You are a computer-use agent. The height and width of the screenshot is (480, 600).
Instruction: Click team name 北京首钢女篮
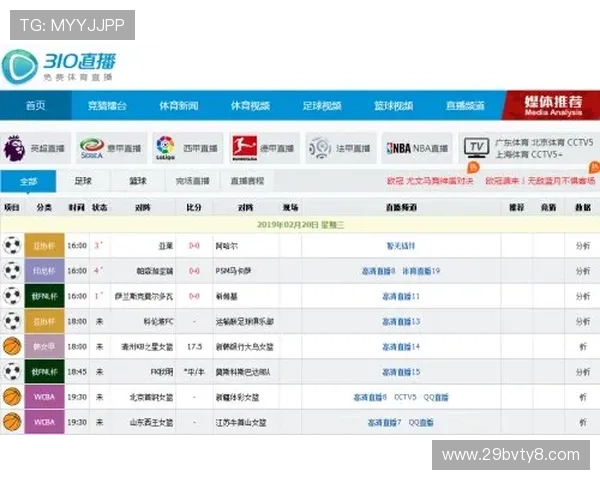coord(151,397)
